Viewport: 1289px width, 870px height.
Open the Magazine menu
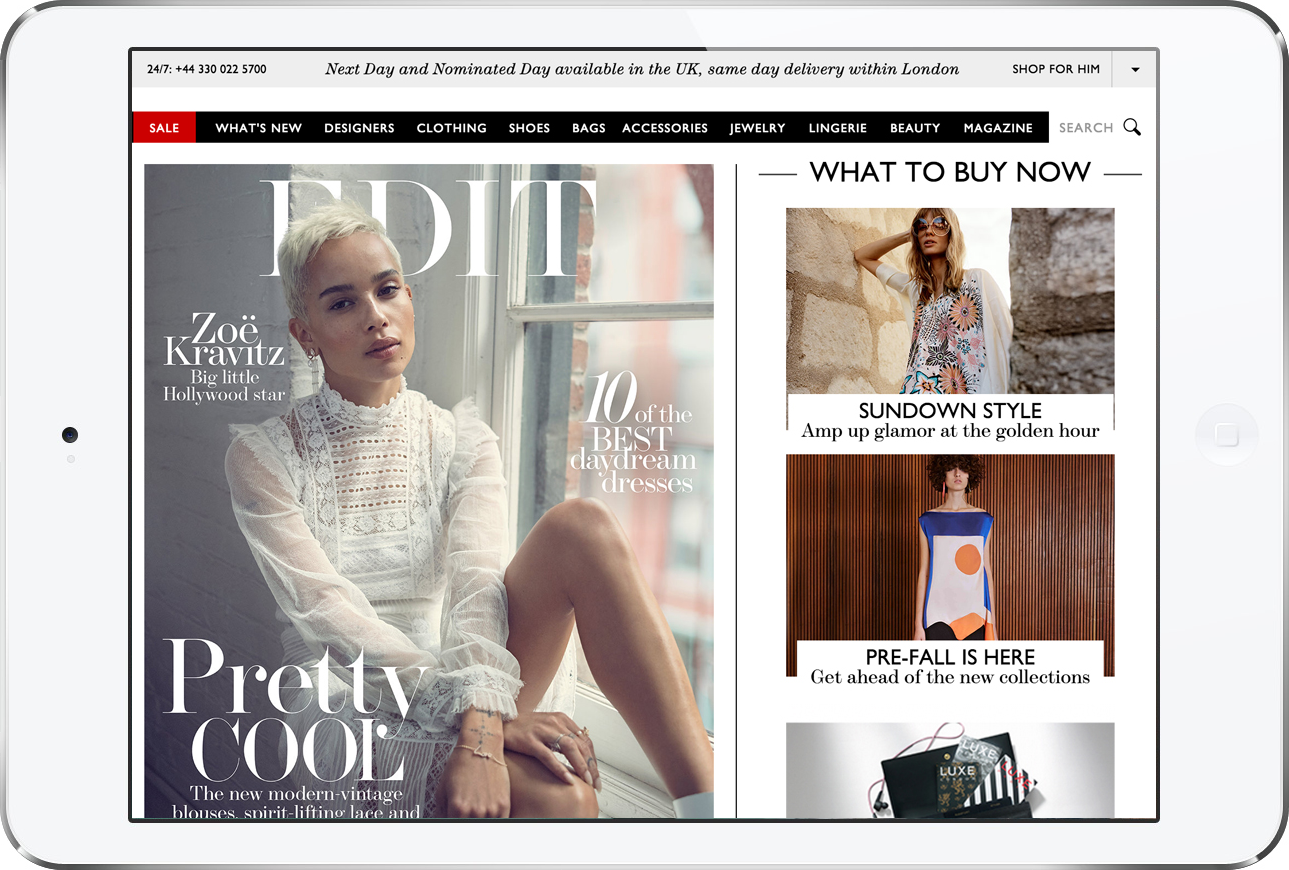(x=998, y=128)
